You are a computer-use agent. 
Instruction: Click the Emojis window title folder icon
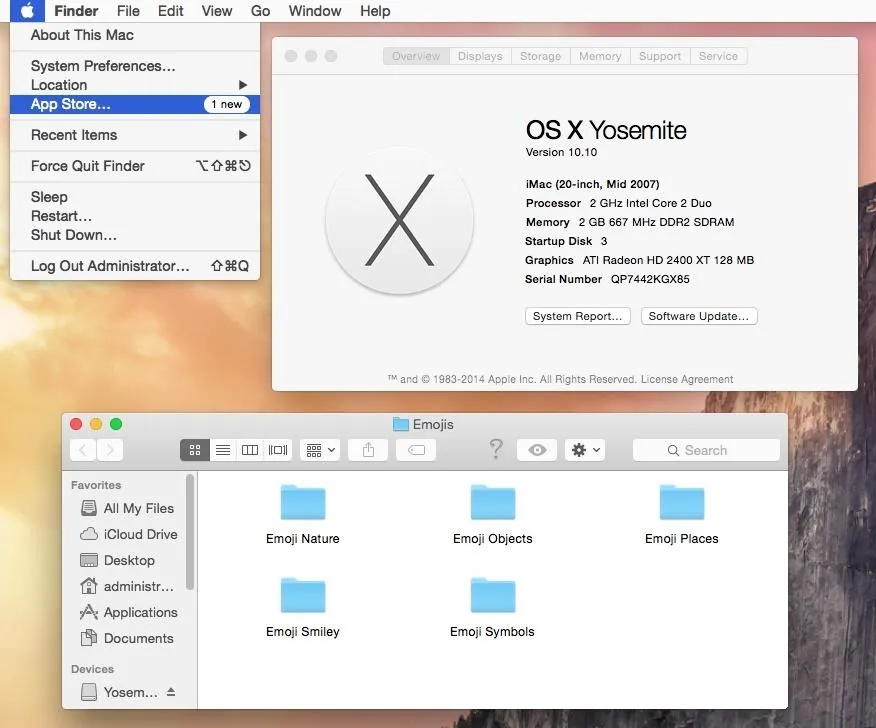click(x=401, y=424)
